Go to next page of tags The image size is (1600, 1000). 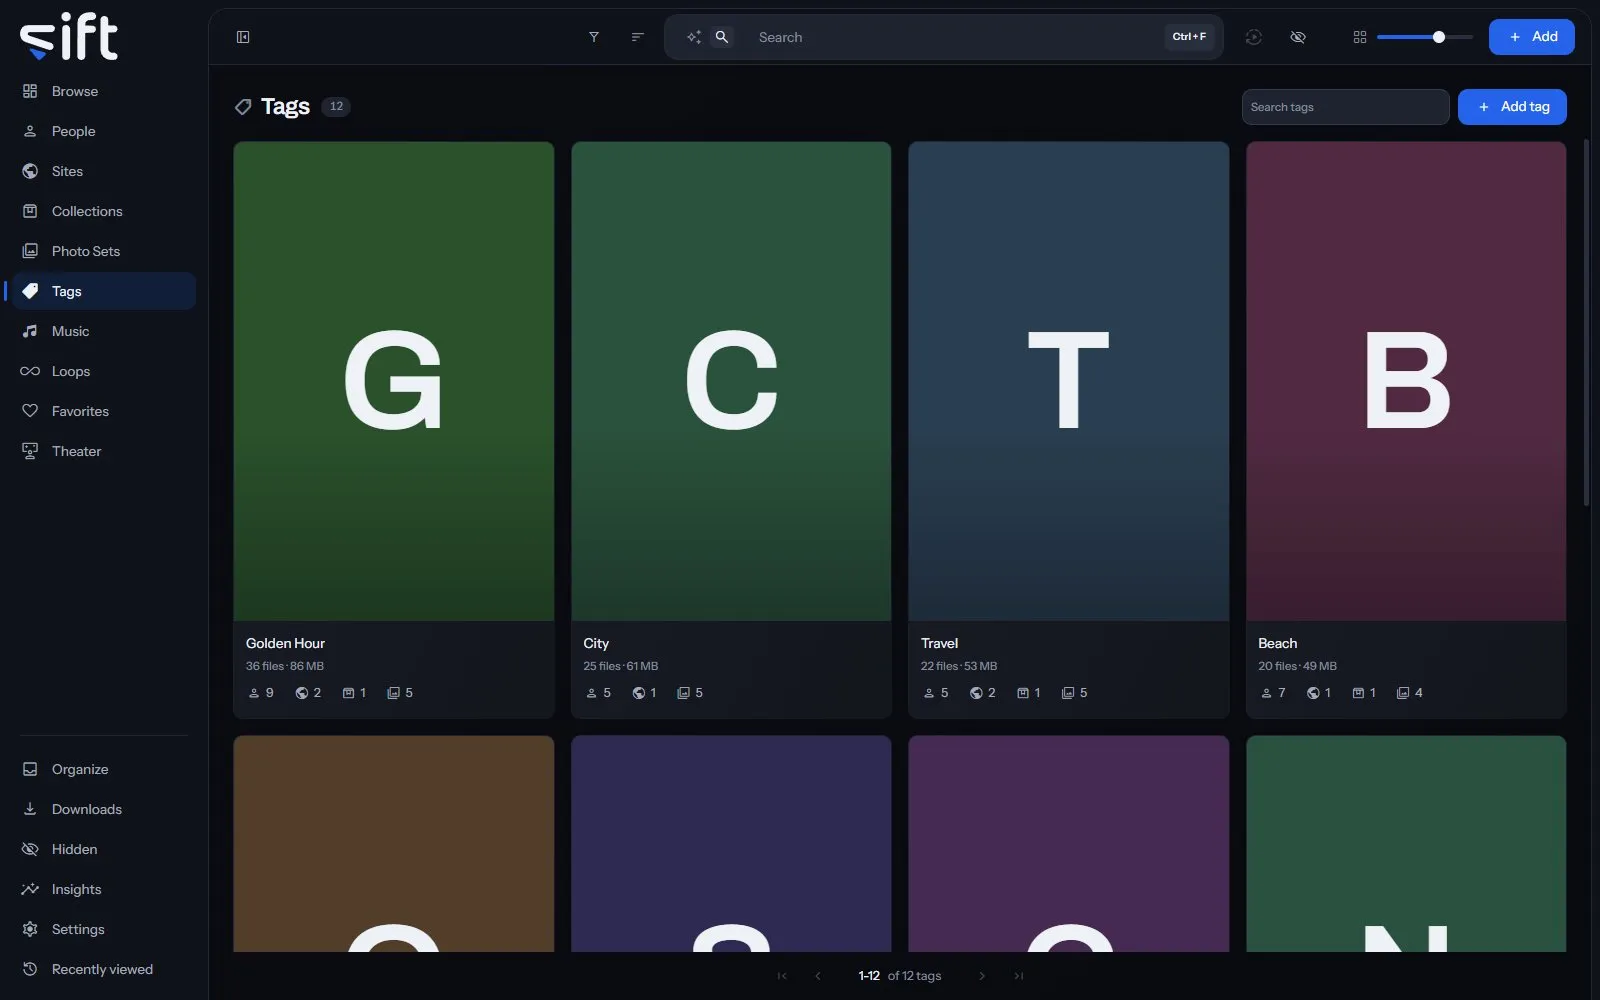pos(982,976)
